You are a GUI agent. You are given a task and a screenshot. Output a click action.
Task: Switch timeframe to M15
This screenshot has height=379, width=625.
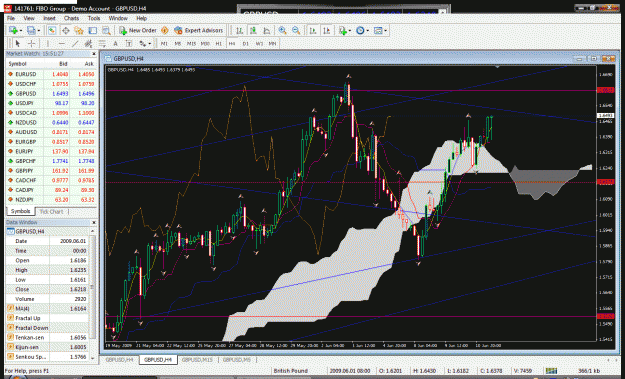tap(191, 43)
